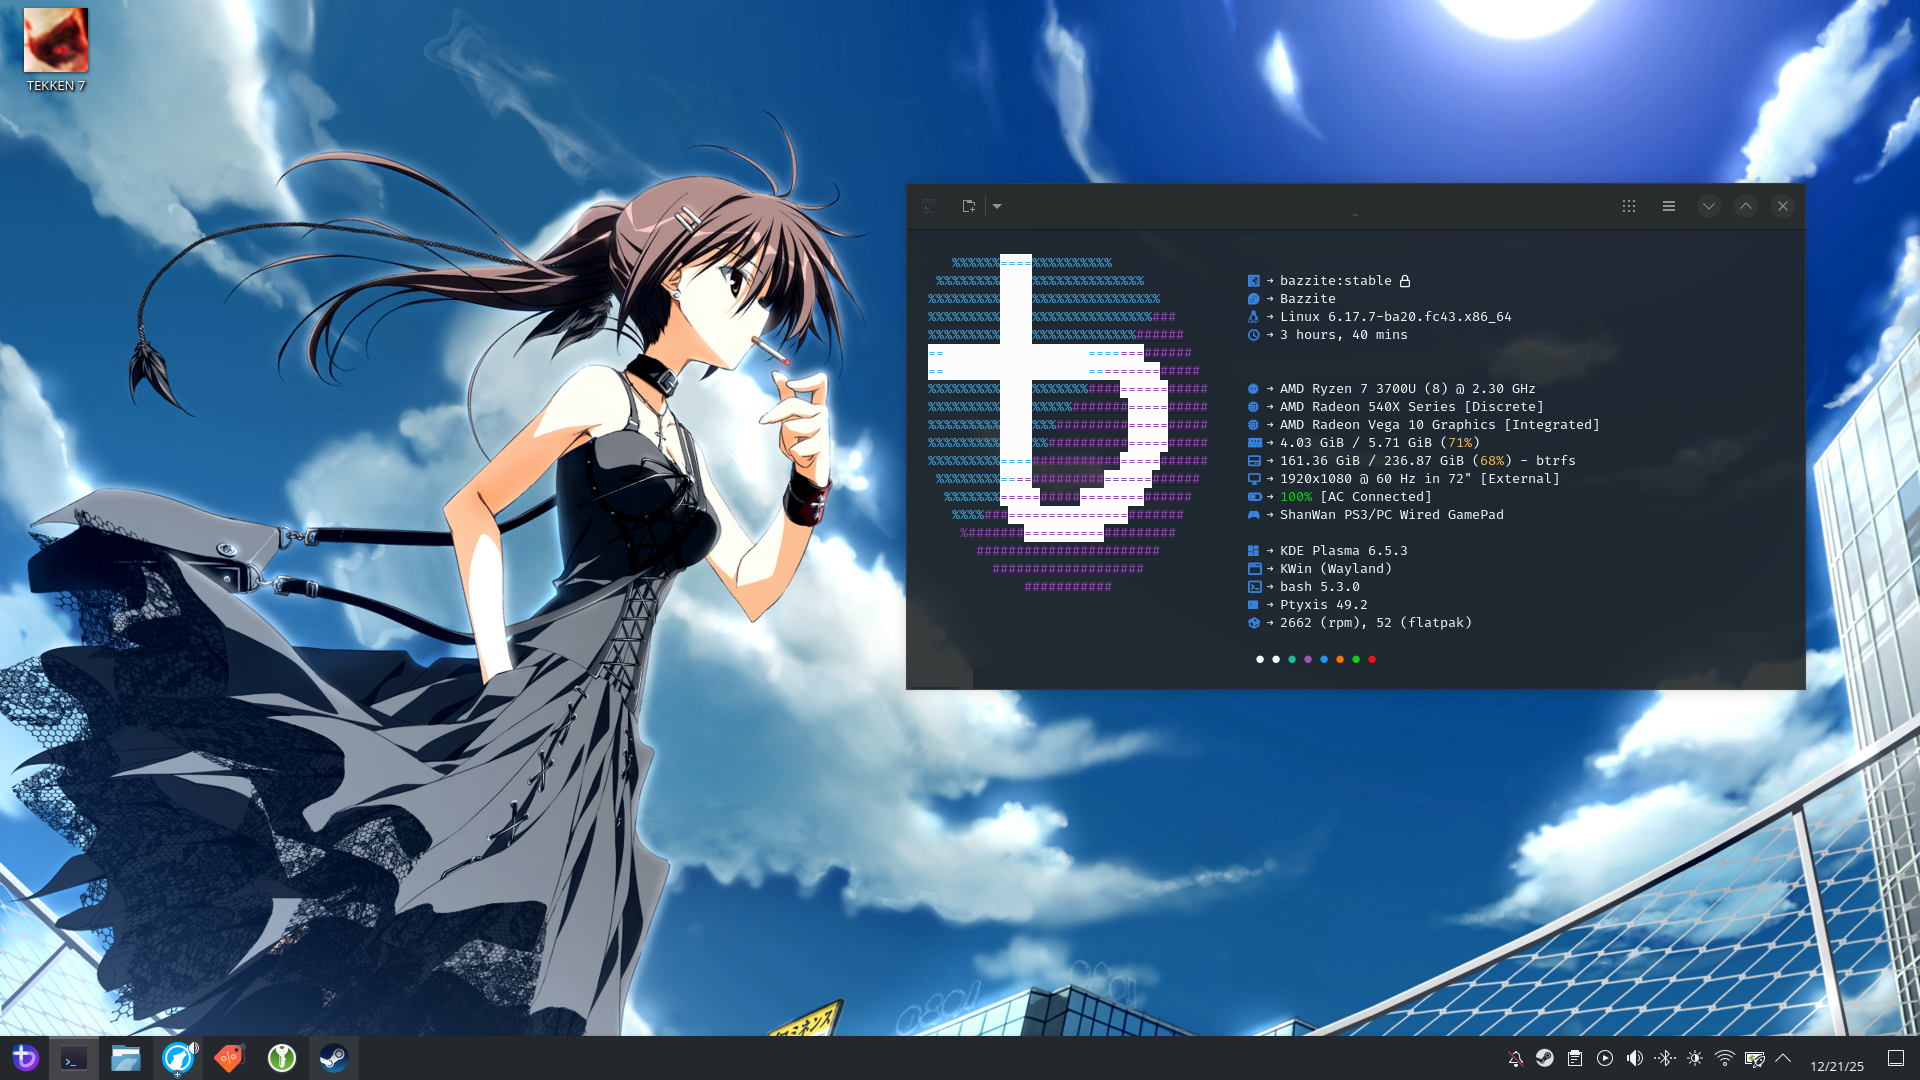The height and width of the screenshot is (1080, 1920).
Task: Switch to the terminal taskbar entry
Action: click(74, 1058)
